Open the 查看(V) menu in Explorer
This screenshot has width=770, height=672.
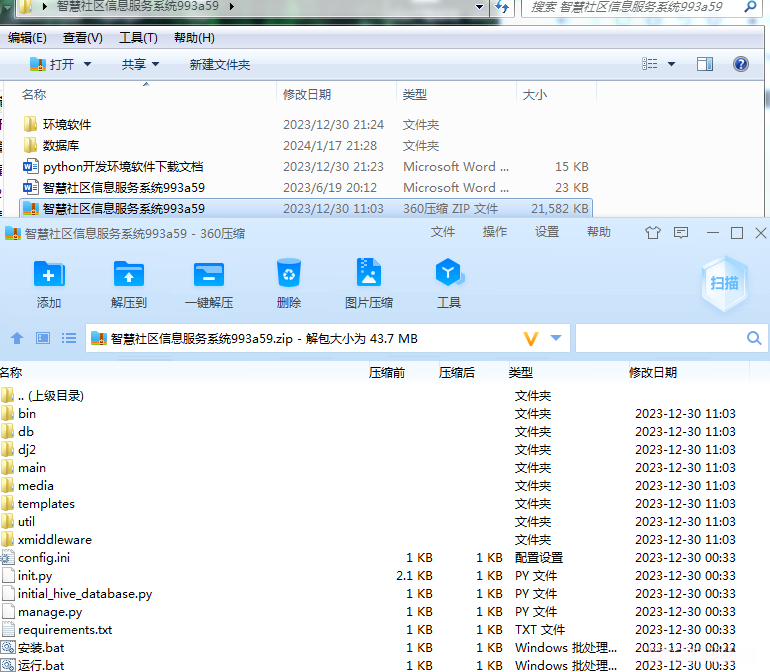pyautogui.click(x=82, y=38)
